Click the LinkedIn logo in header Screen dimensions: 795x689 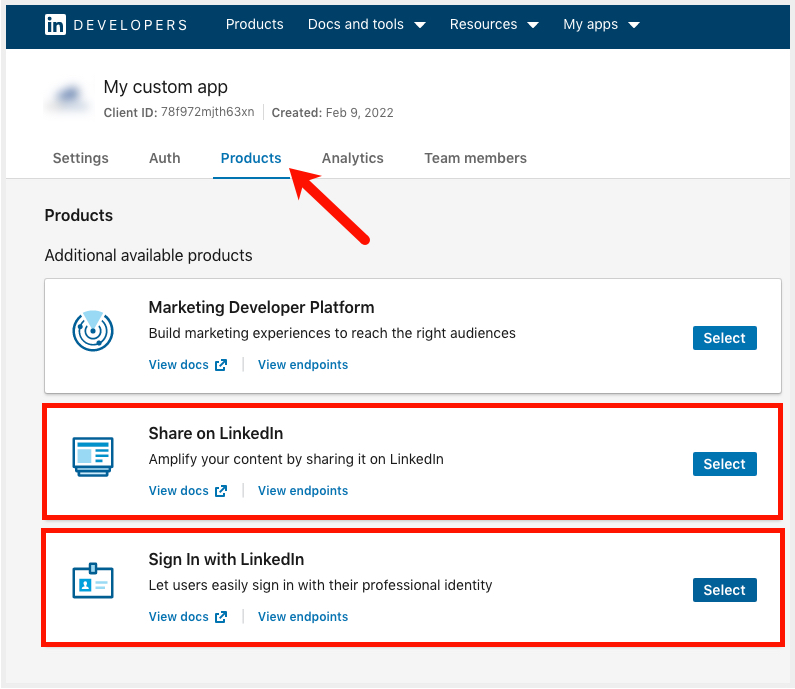(55, 24)
